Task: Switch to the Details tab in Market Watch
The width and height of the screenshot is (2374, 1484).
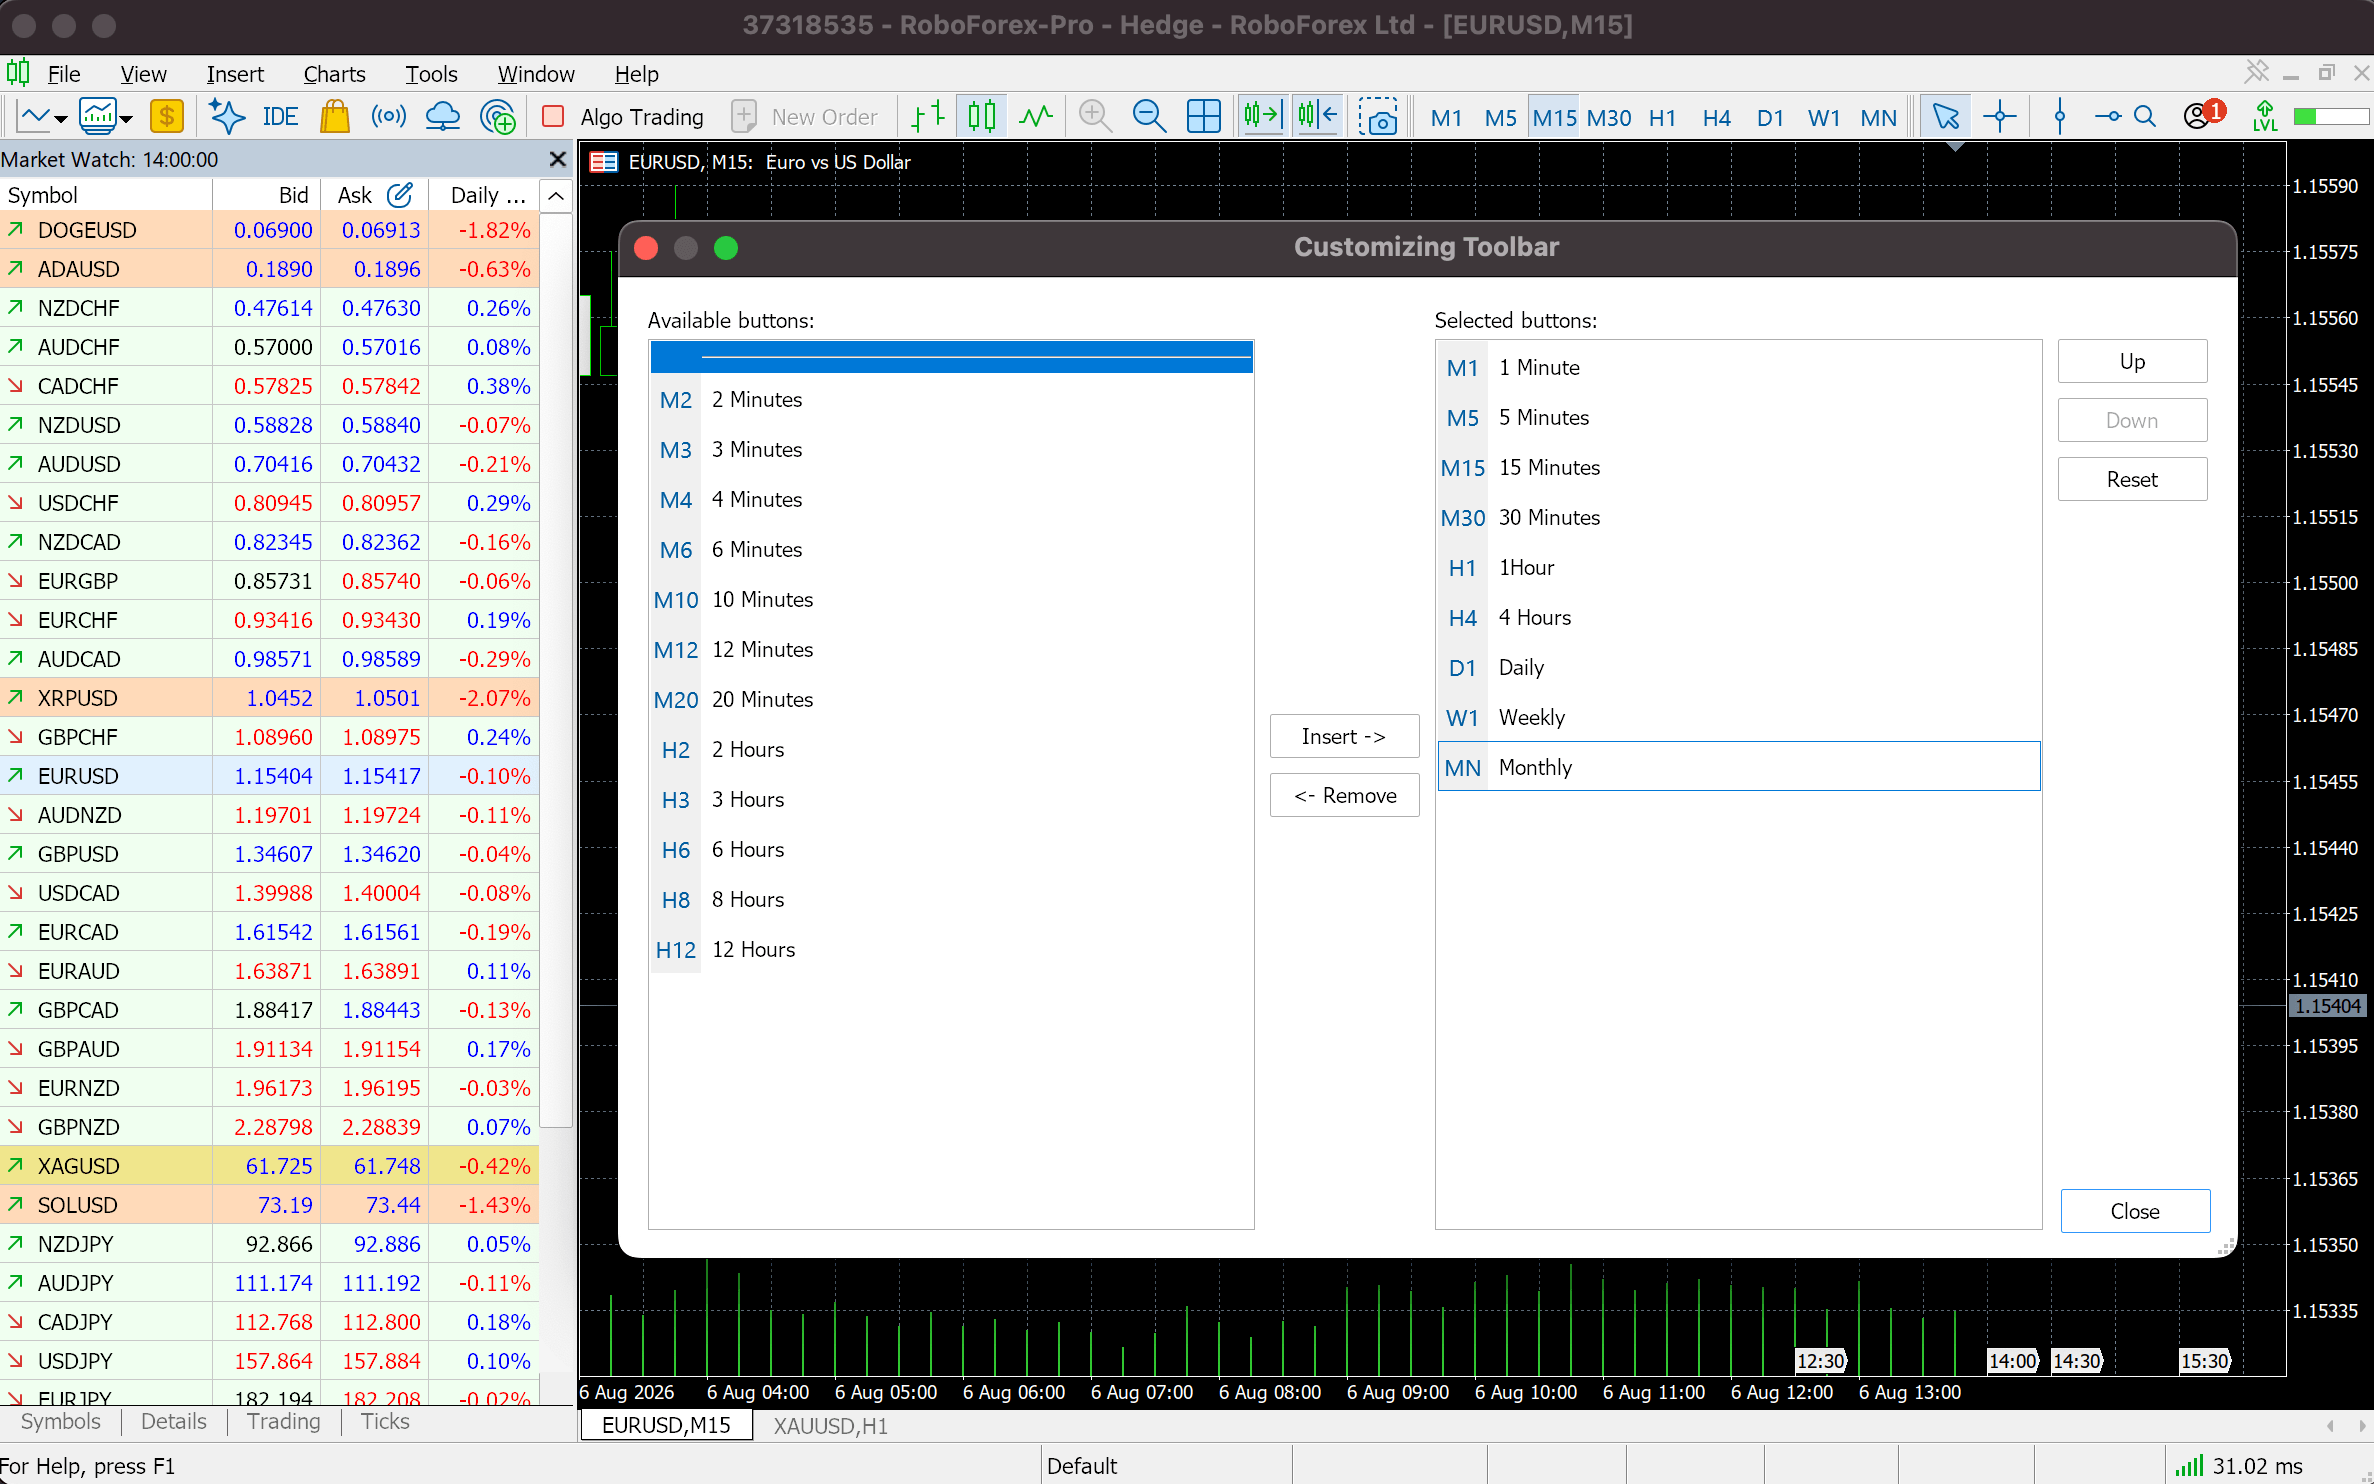Action: [x=174, y=1421]
